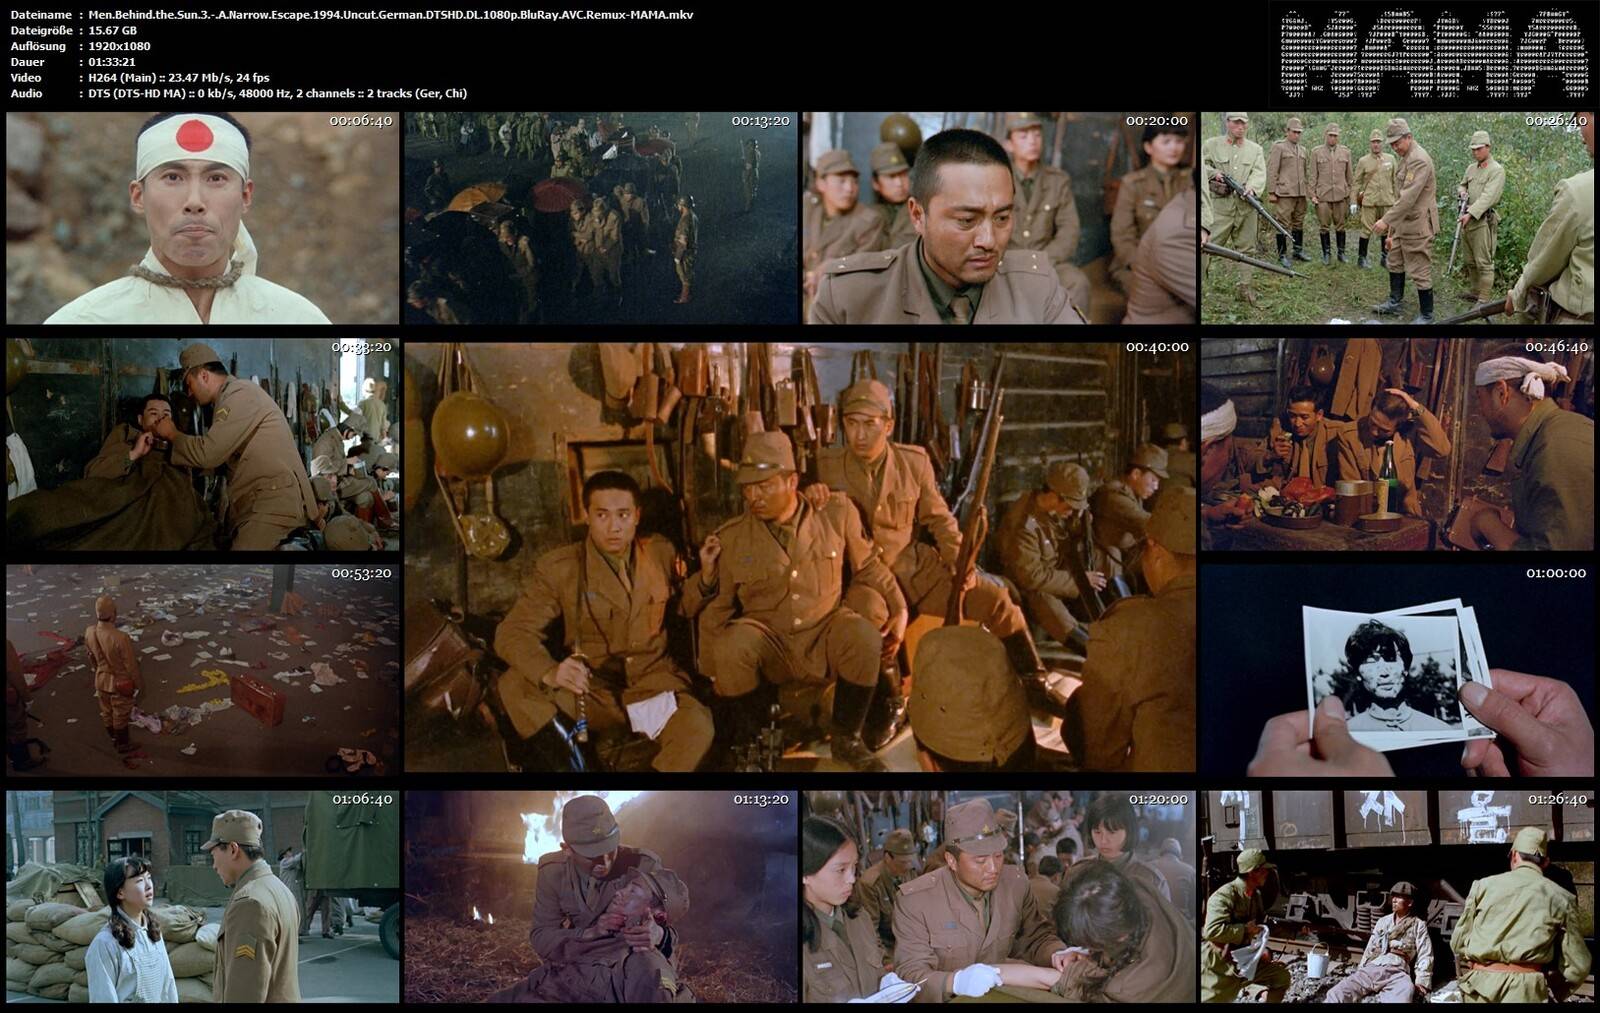Click the "Dauer" label
Image resolution: width=1600 pixels, height=1013 pixels.
27,62
